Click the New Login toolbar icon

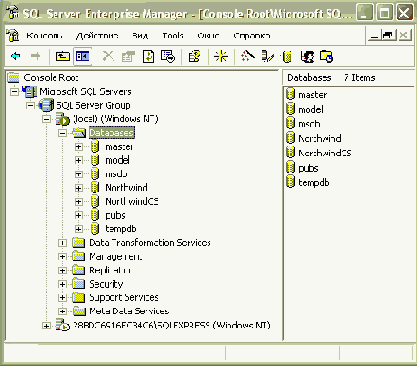(307, 56)
